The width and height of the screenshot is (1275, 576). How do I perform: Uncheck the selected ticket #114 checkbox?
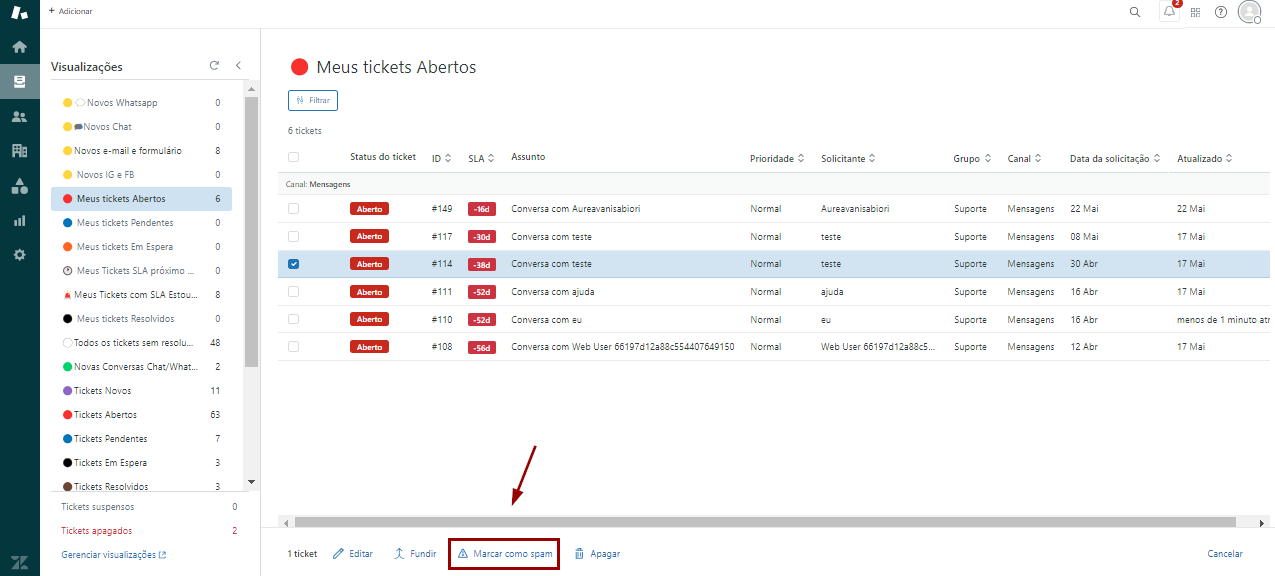tap(293, 264)
